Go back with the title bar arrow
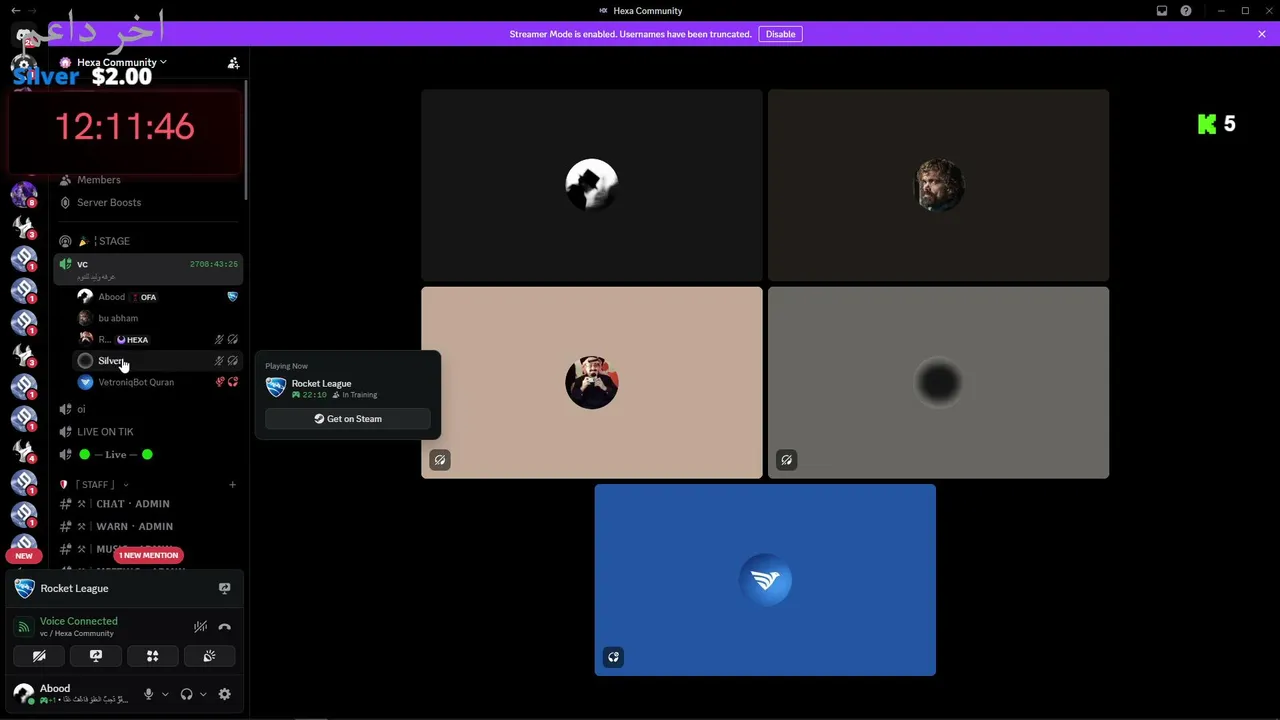The width and height of the screenshot is (1280, 720). (15, 10)
